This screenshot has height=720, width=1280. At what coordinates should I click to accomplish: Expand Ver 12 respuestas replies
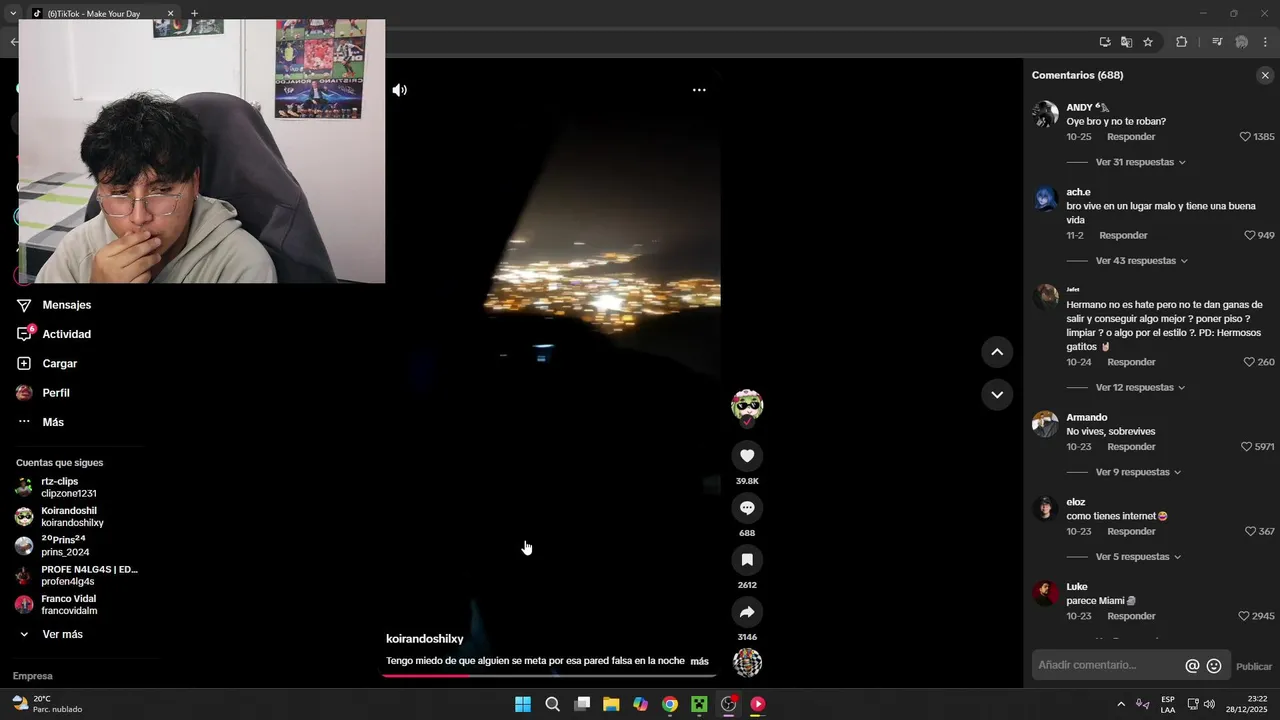(1140, 387)
